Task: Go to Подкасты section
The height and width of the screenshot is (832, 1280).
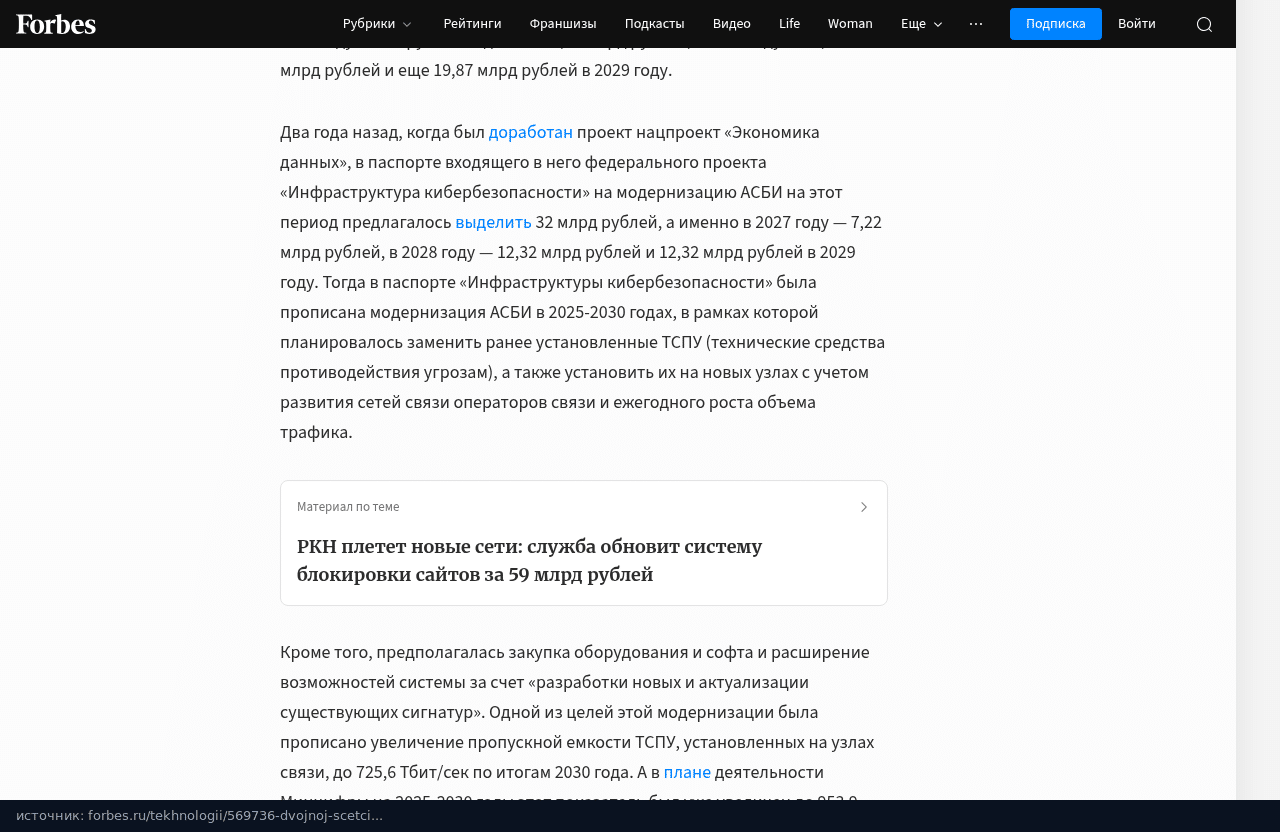Action: (655, 24)
